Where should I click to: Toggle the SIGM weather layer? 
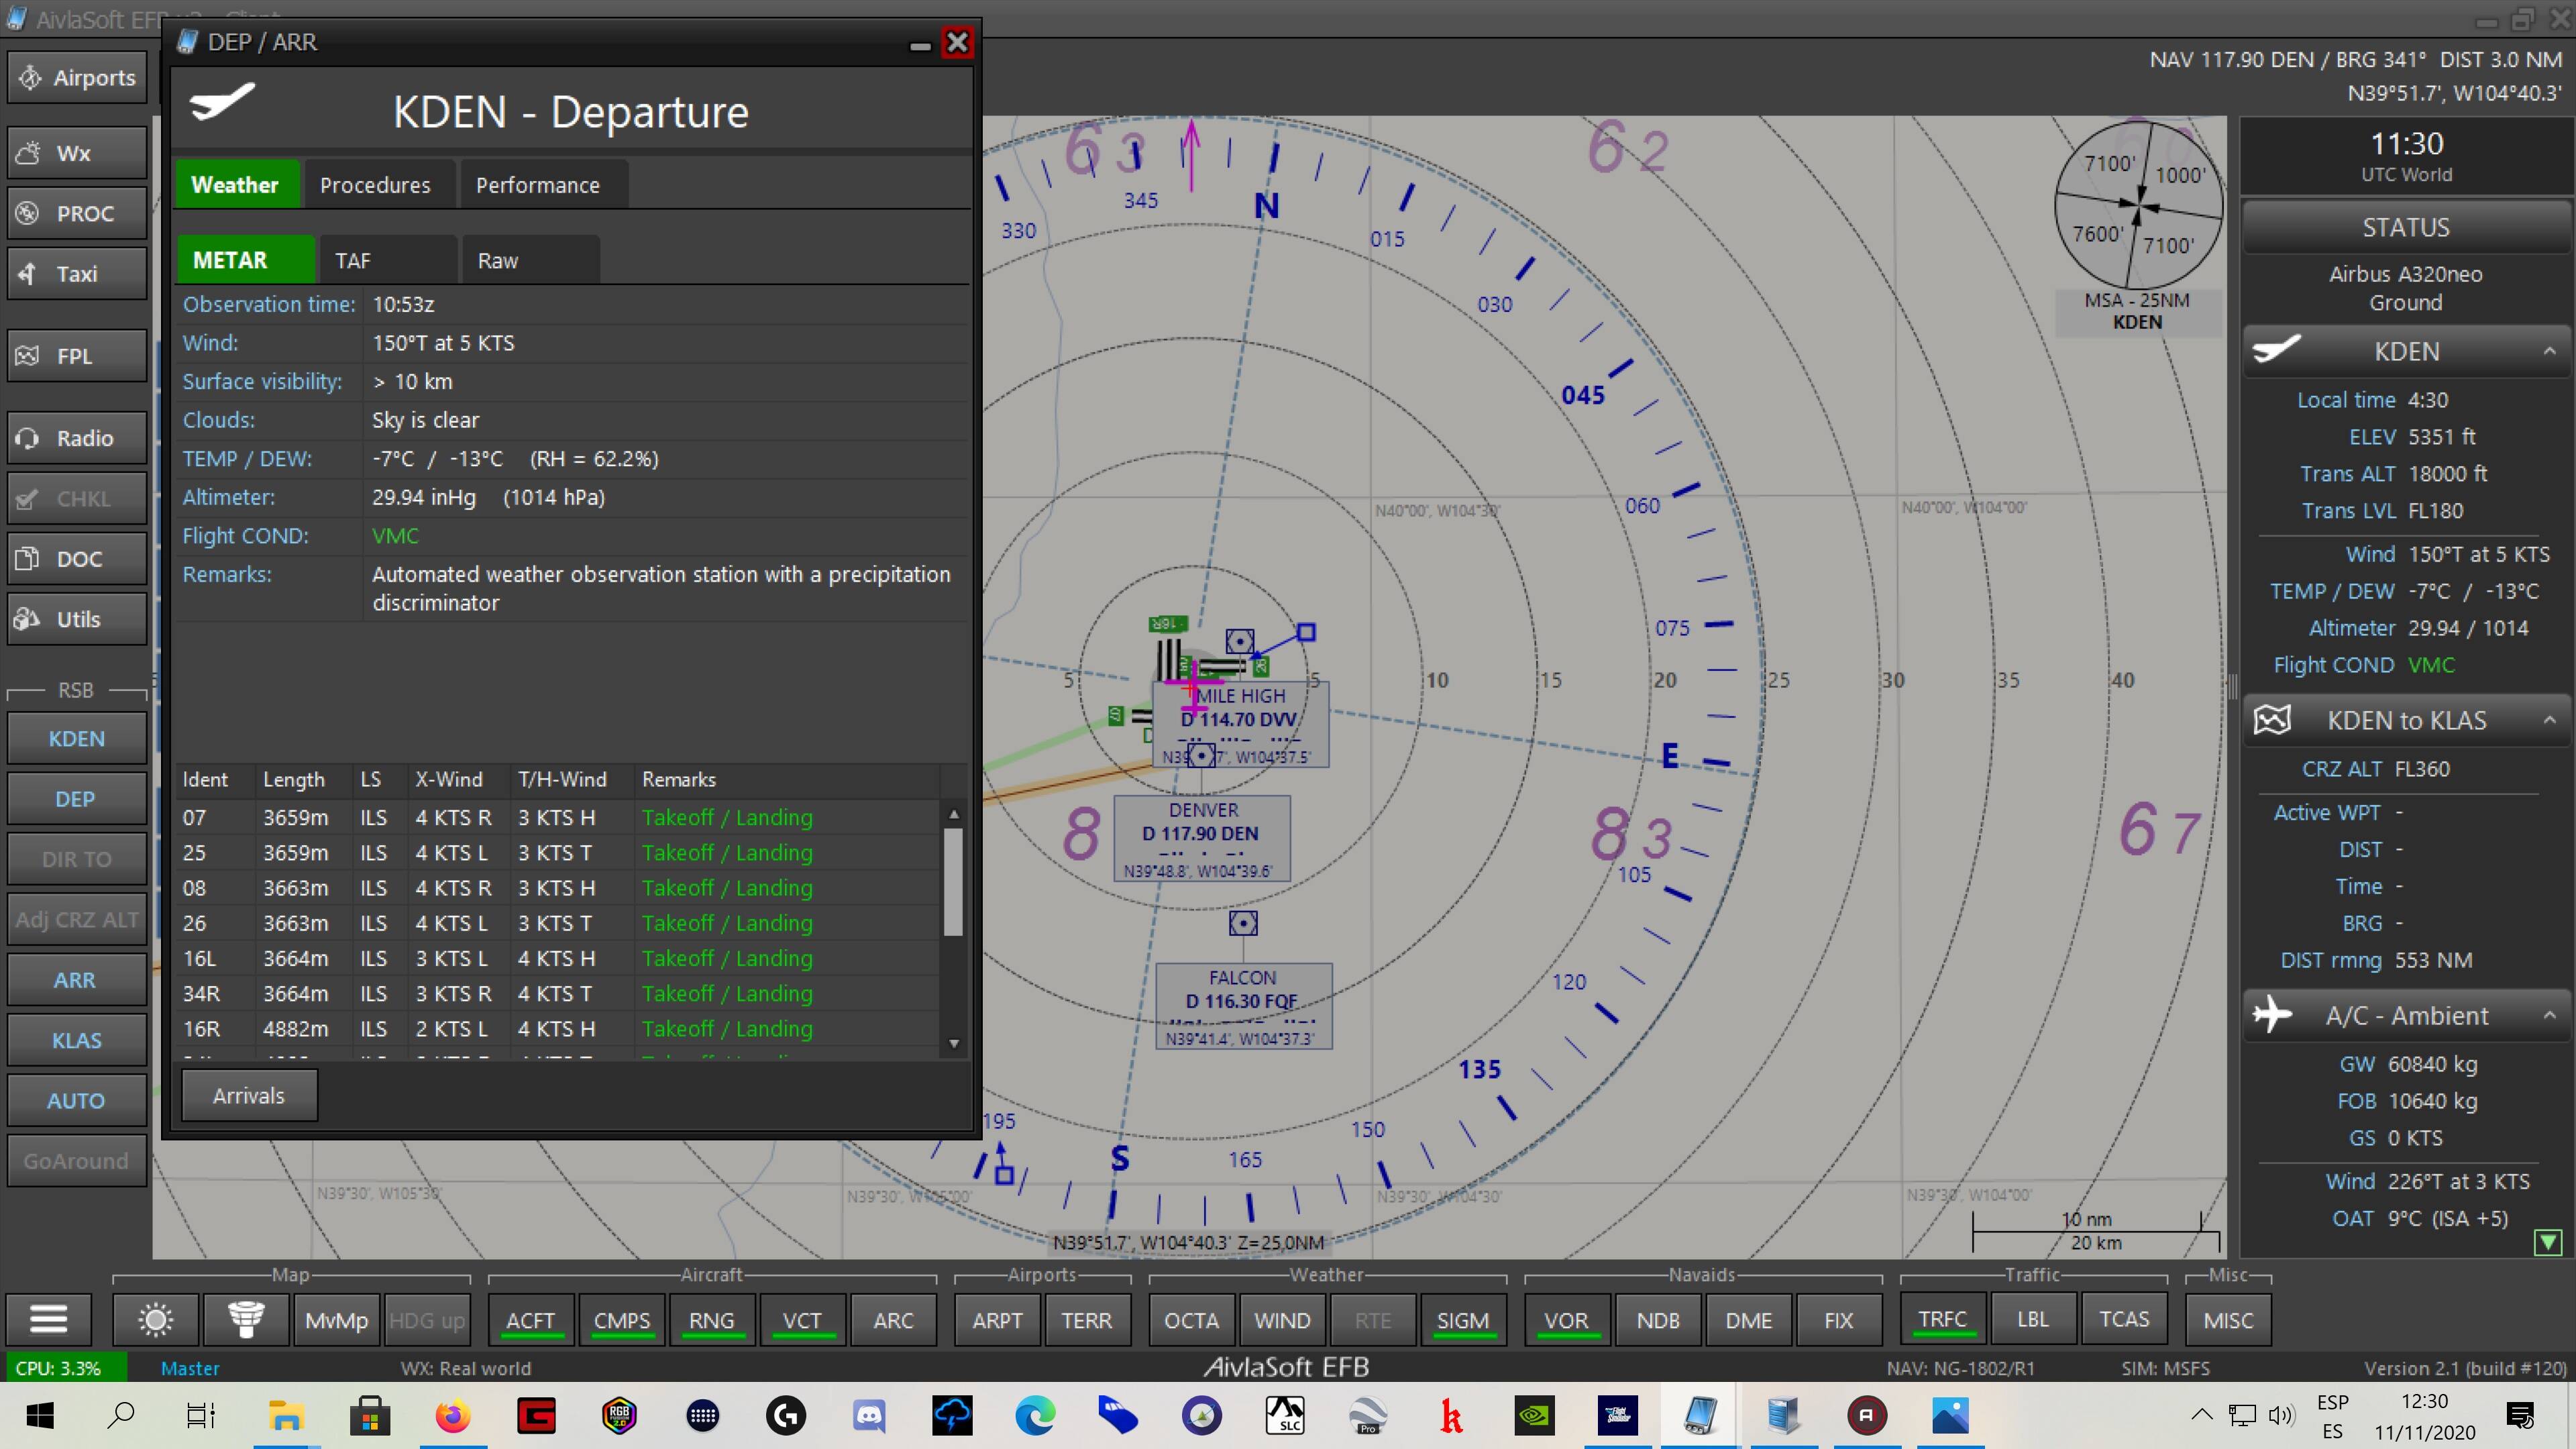pos(1463,1320)
